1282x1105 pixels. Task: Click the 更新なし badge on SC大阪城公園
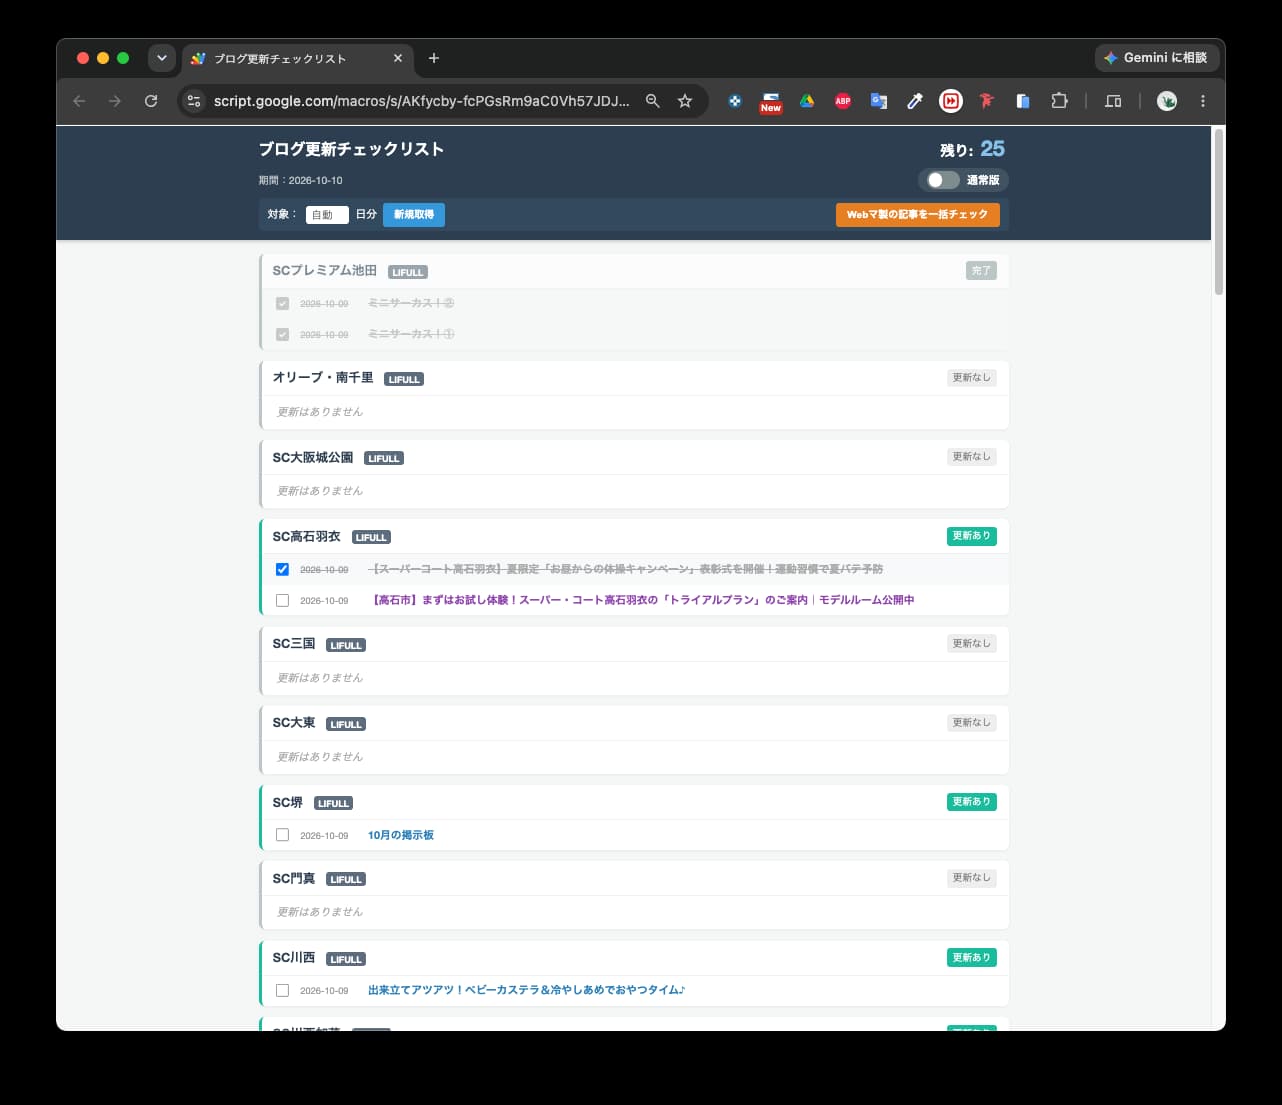[x=971, y=456]
